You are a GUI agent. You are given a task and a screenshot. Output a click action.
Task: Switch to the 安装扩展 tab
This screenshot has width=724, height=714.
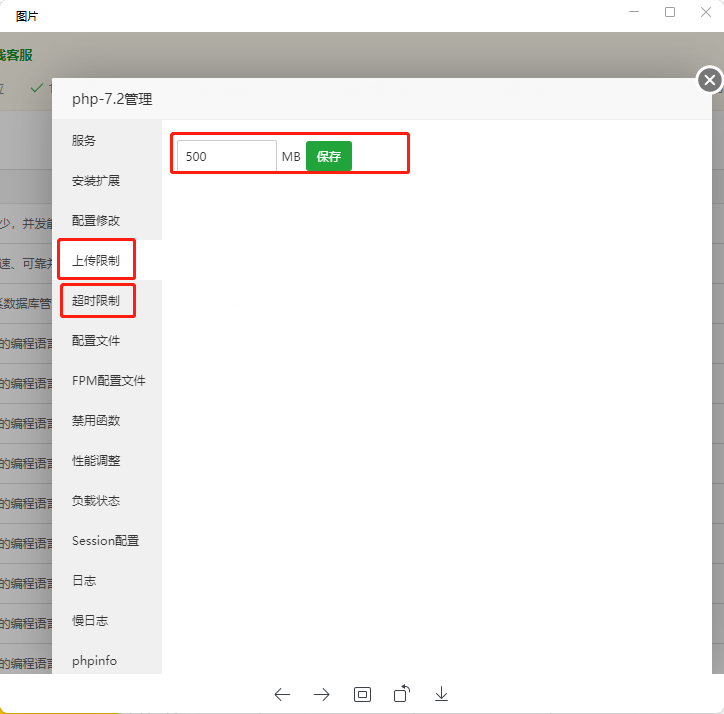(96, 181)
